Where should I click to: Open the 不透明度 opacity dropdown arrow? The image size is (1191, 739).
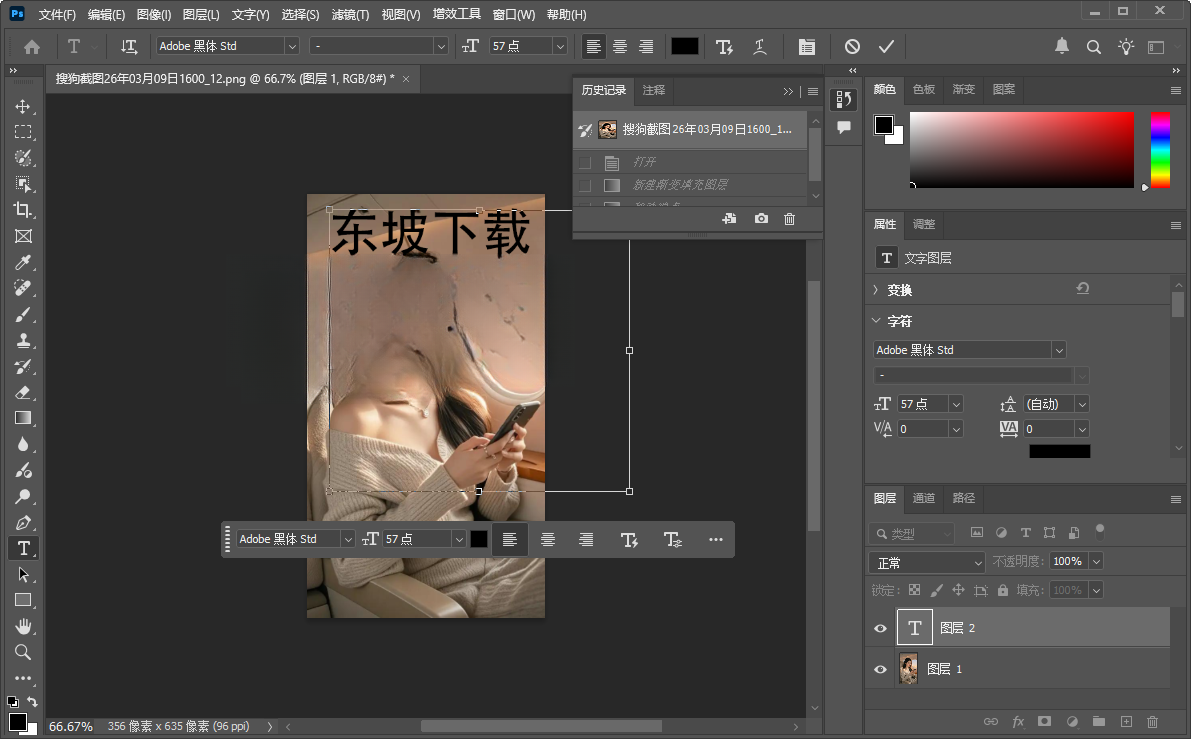(x=1095, y=561)
